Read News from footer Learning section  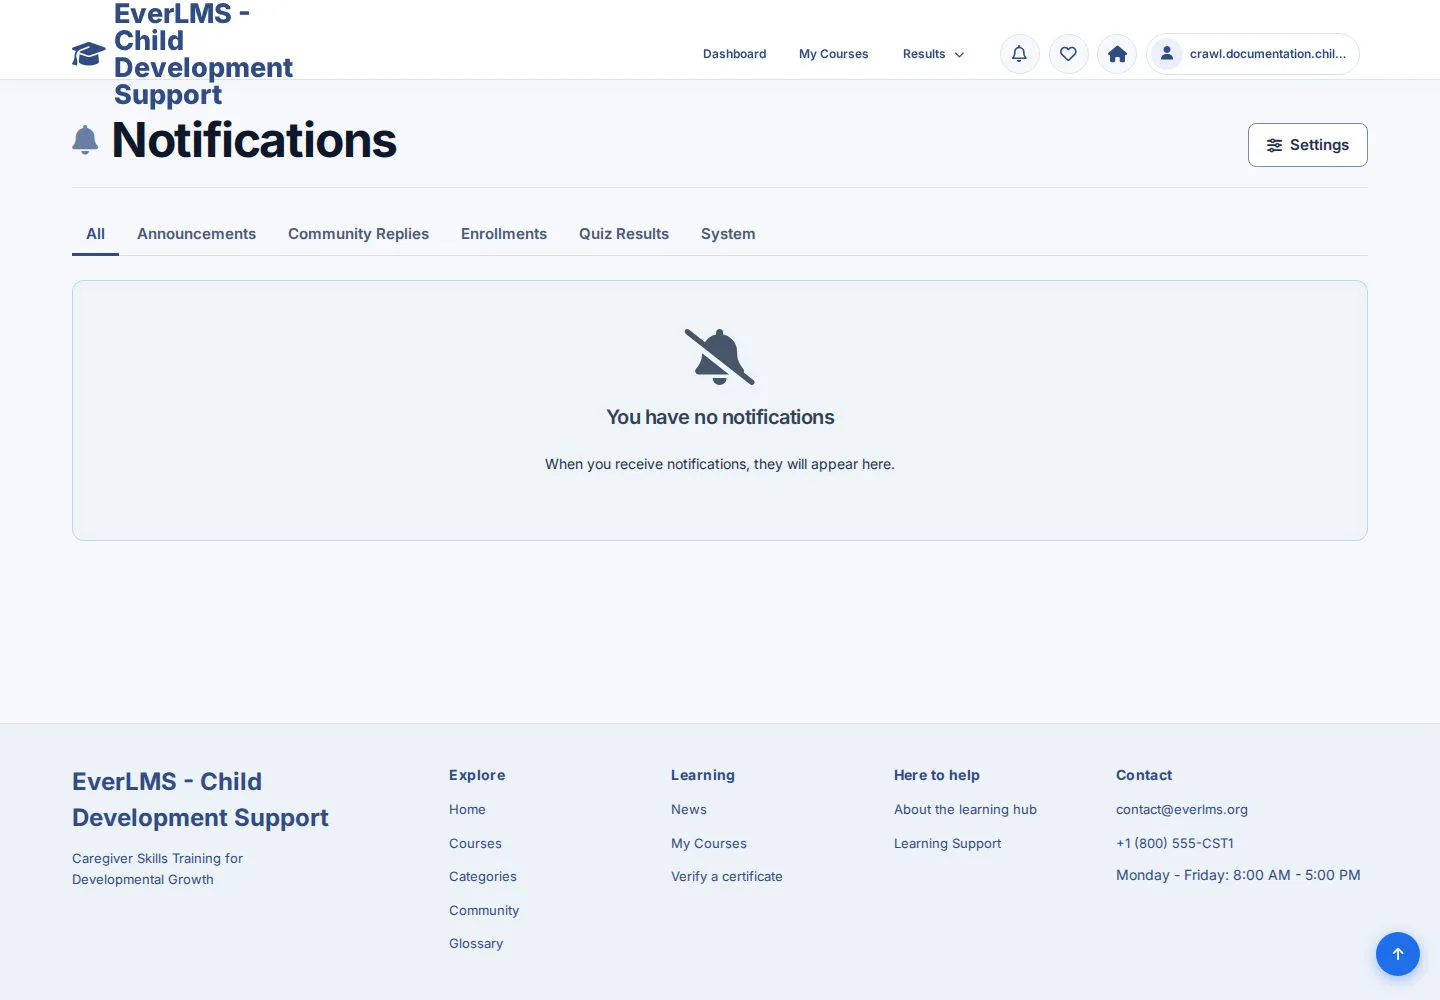689,810
